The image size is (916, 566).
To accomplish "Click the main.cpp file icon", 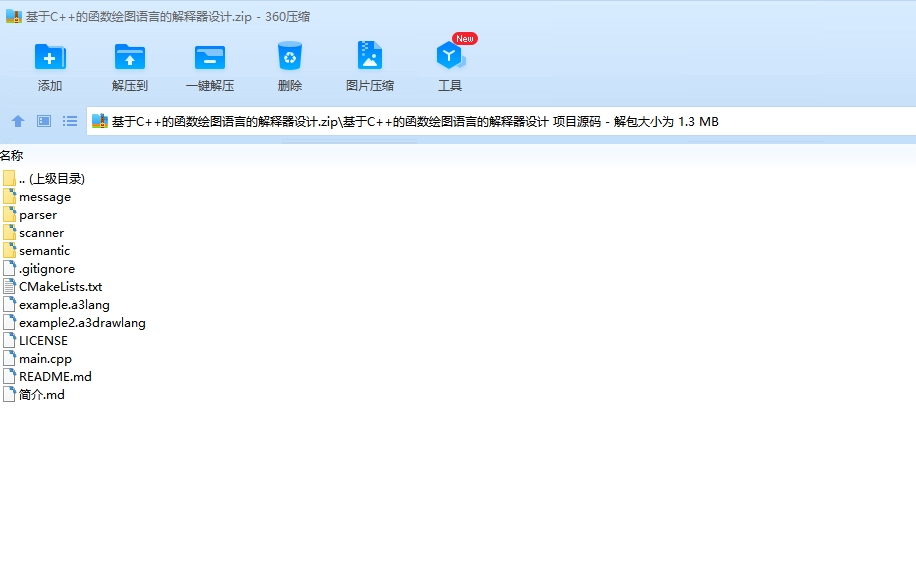I will (9, 359).
